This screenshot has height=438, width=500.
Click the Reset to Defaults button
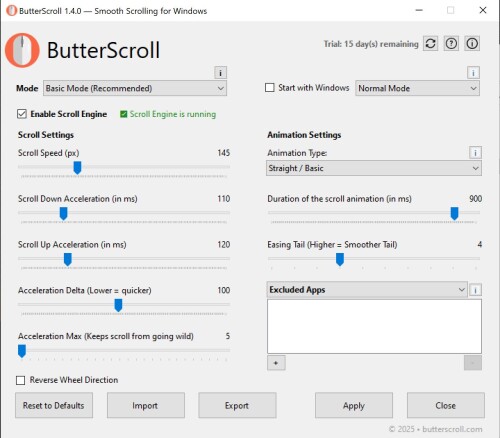pyautogui.click(x=54, y=405)
